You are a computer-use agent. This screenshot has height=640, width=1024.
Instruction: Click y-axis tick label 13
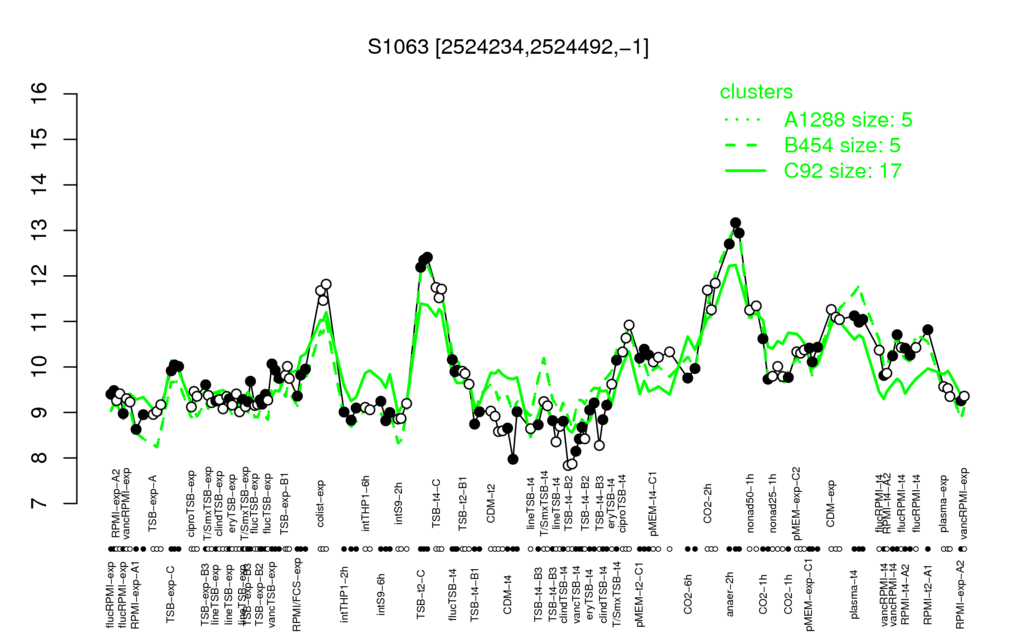[x=40, y=231]
